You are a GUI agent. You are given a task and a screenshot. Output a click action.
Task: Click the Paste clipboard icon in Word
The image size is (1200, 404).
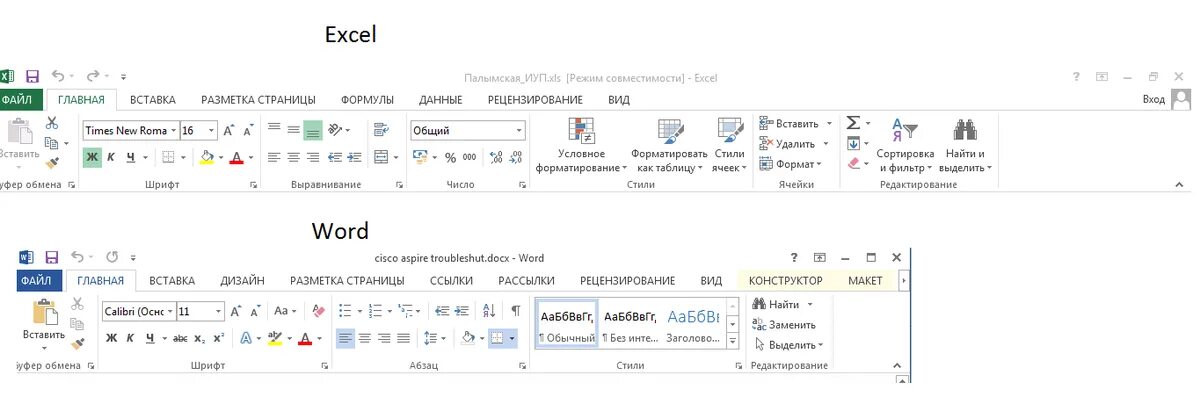44,313
